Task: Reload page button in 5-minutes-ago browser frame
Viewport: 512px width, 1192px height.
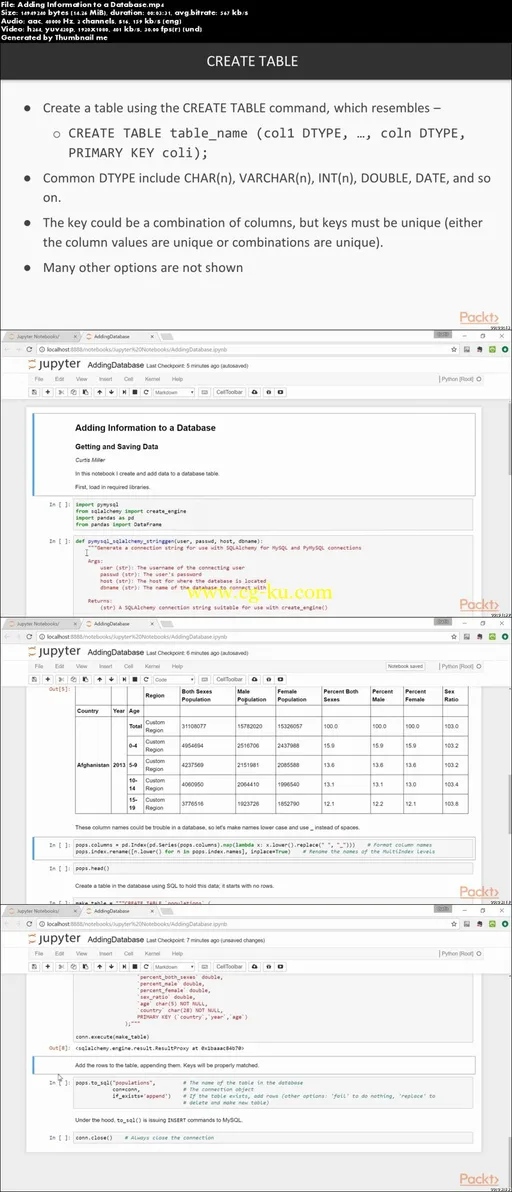Action: 30,349
